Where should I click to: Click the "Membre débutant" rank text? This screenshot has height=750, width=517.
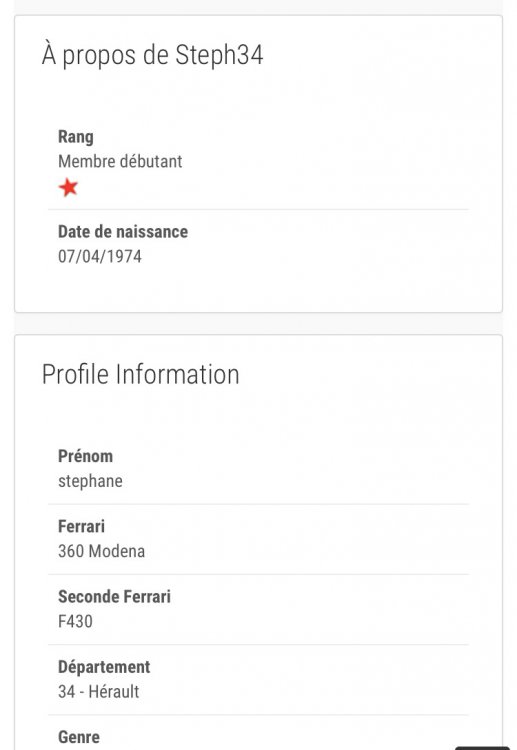tap(120, 162)
